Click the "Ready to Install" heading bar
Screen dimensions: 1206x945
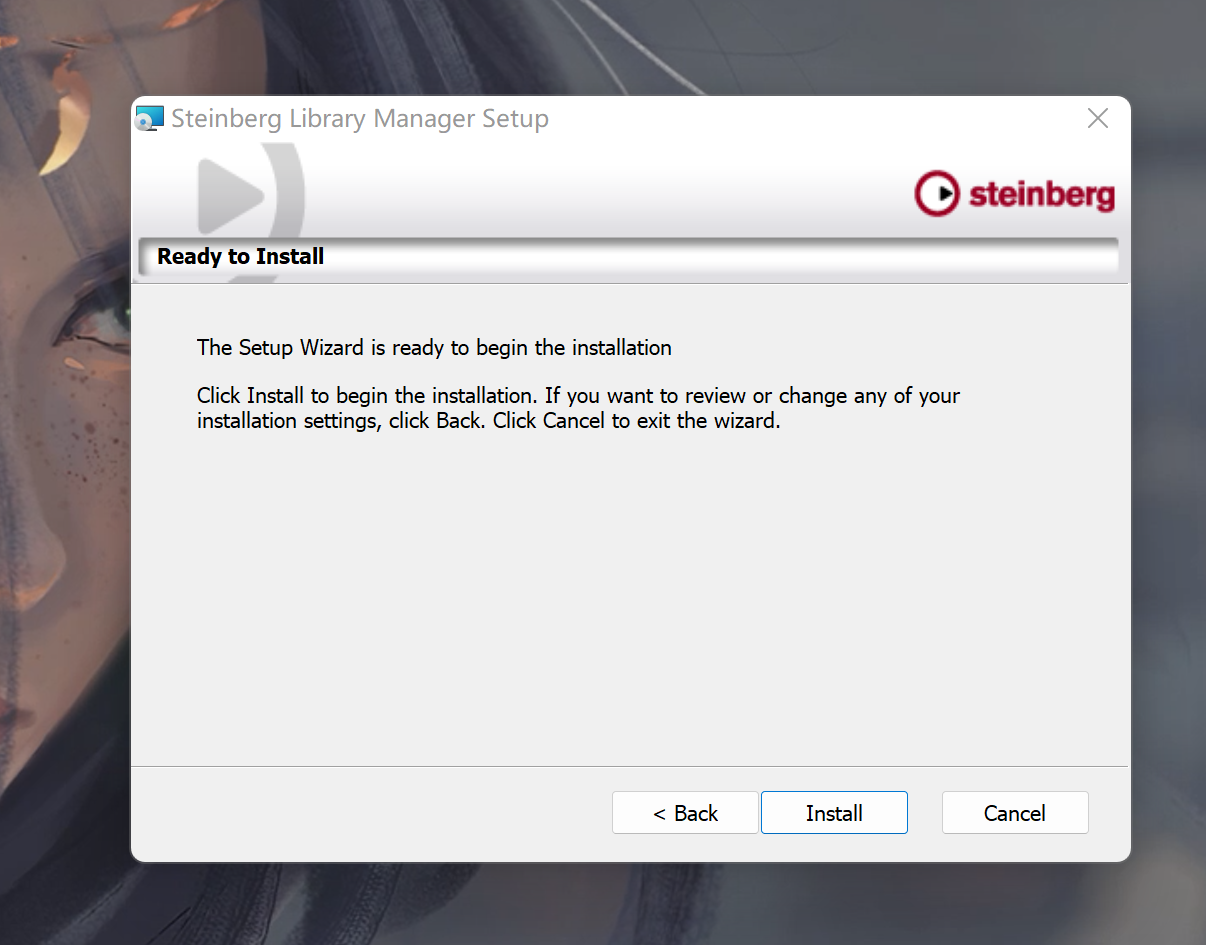click(x=628, y=256)
